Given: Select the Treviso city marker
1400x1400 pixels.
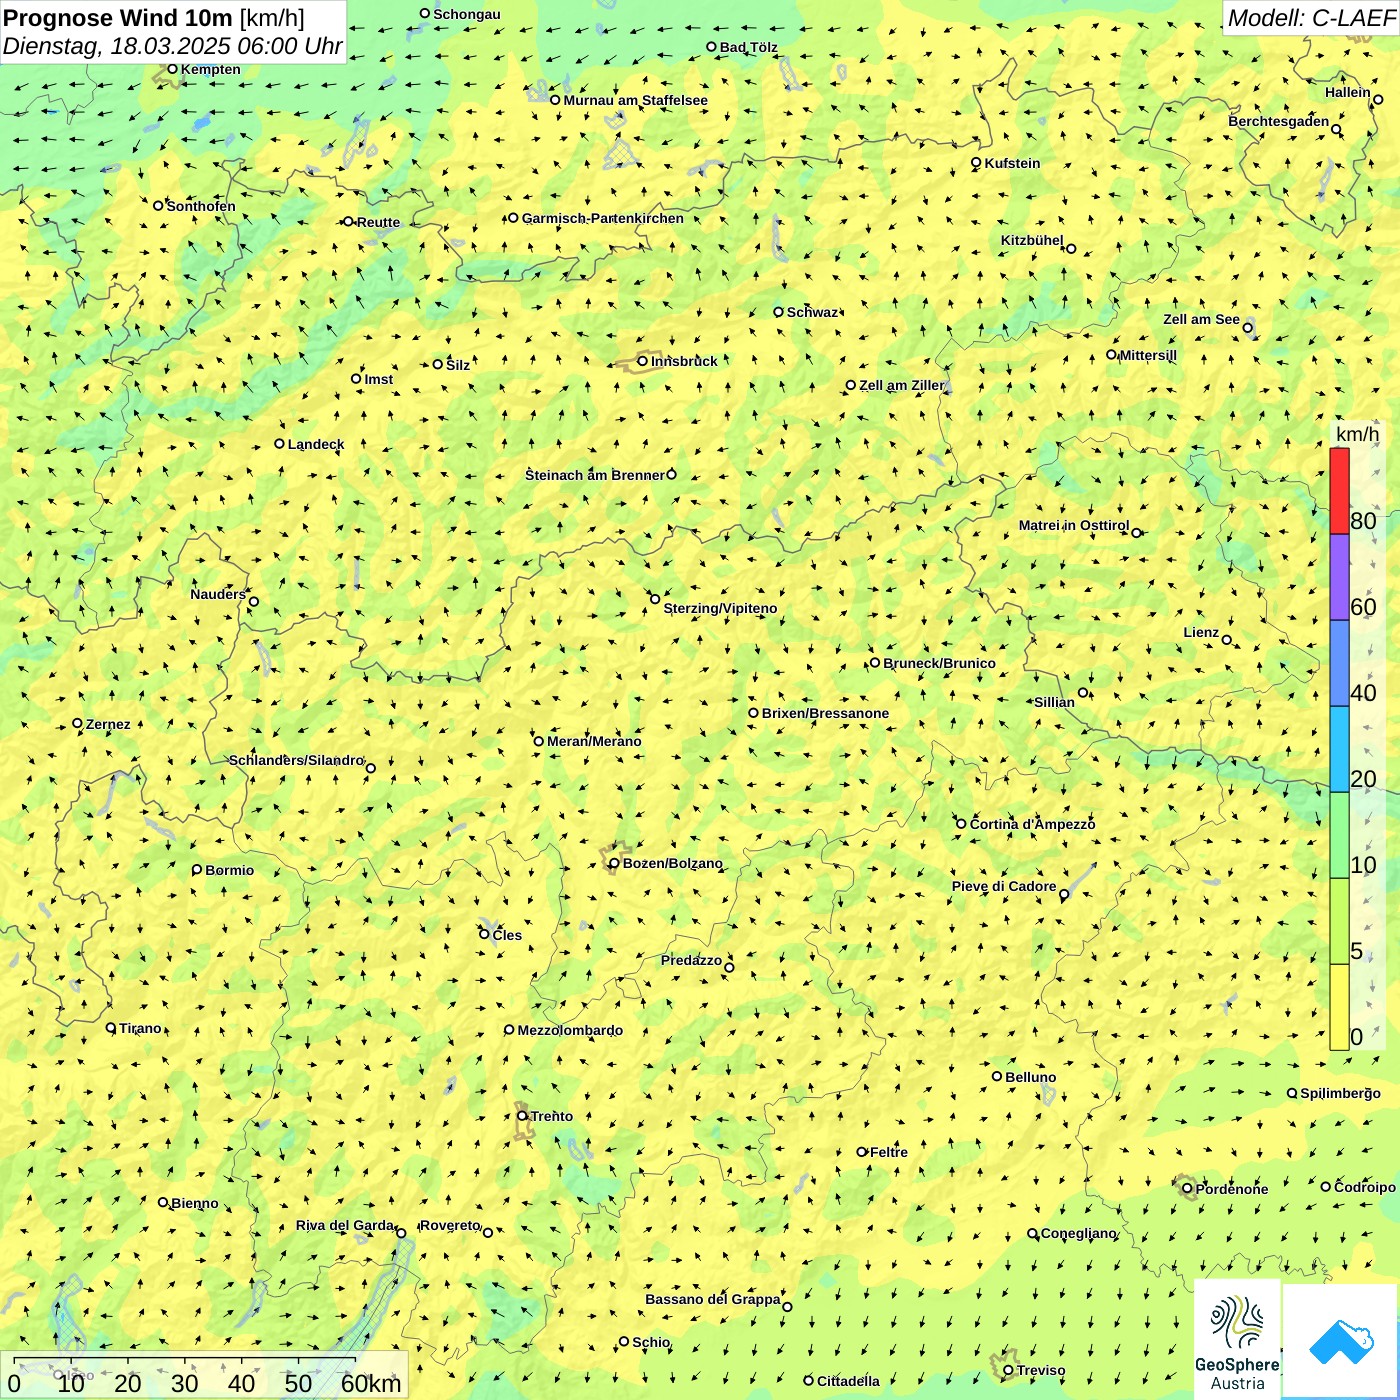Looking at the screenshot, I should [x=1008, y=1371].
